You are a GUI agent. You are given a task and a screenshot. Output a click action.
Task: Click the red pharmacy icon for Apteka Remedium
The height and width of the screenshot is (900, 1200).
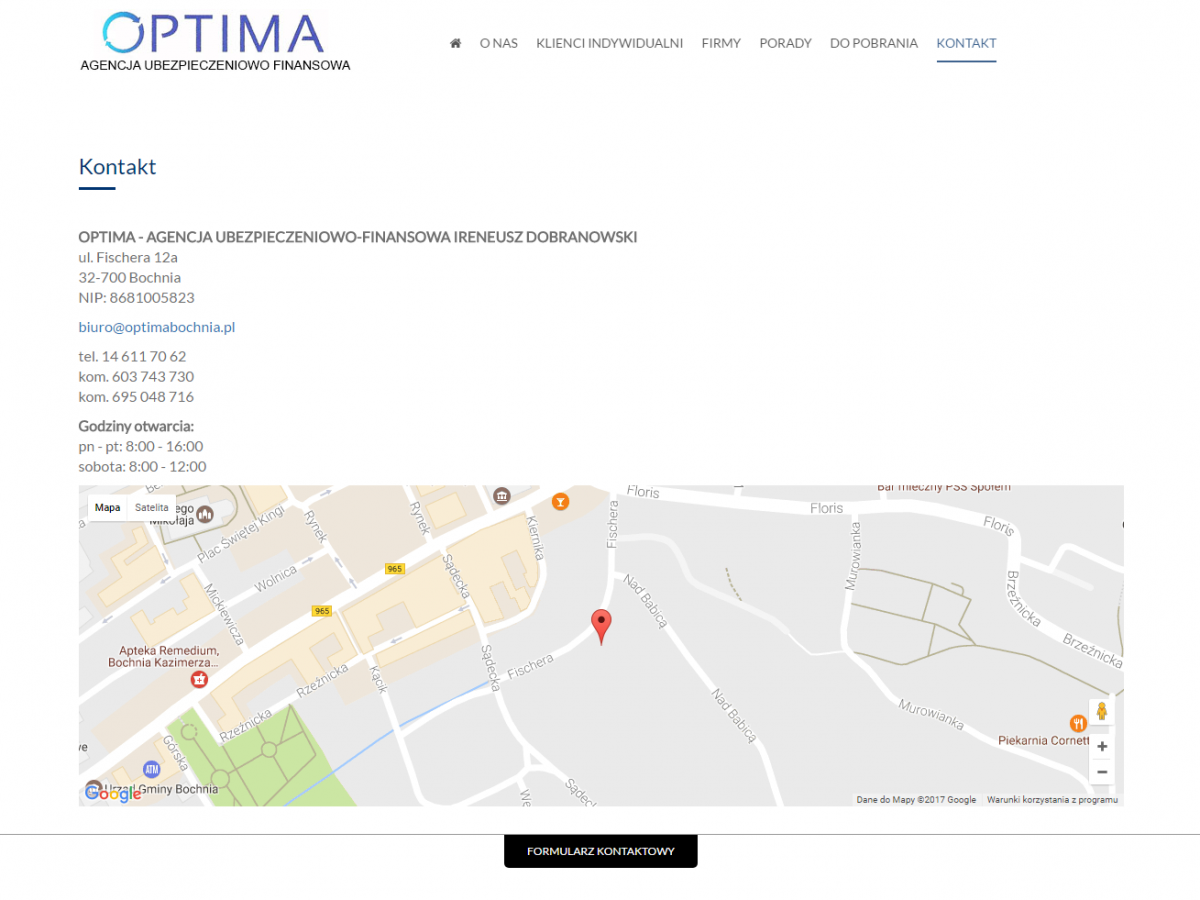point(199,680)
